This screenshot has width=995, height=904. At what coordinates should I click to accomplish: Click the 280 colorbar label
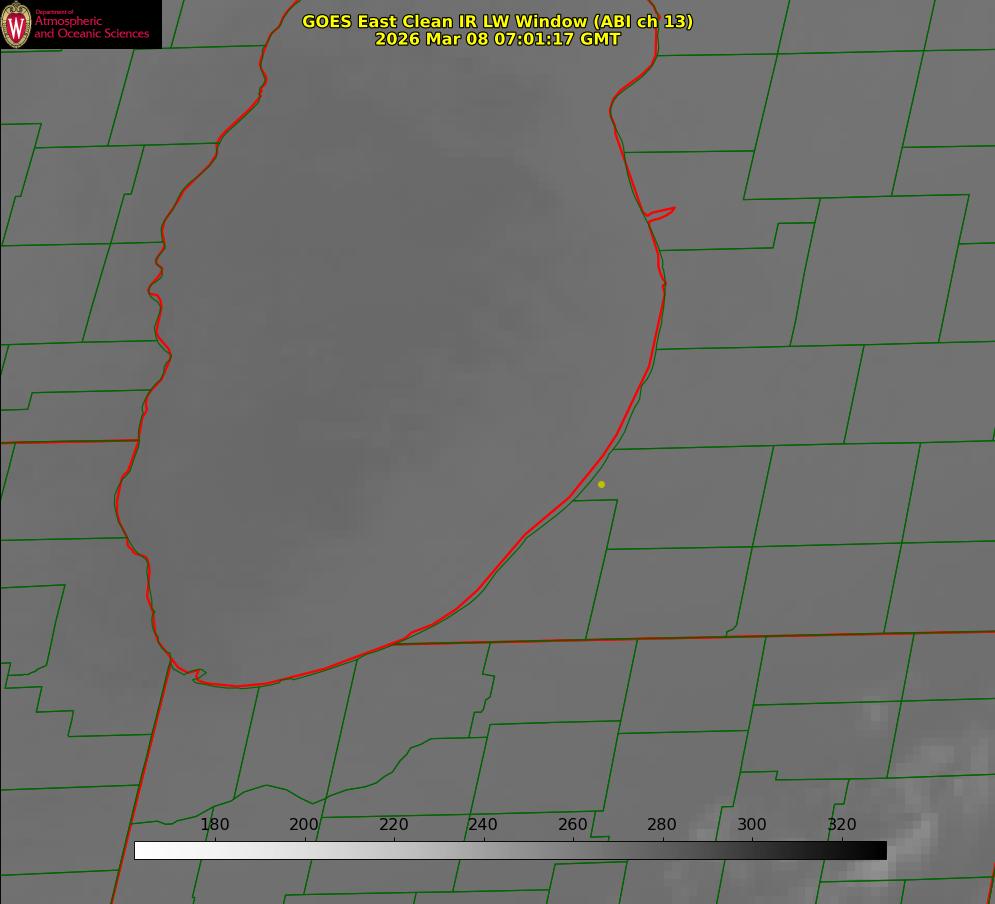(662, 824)
